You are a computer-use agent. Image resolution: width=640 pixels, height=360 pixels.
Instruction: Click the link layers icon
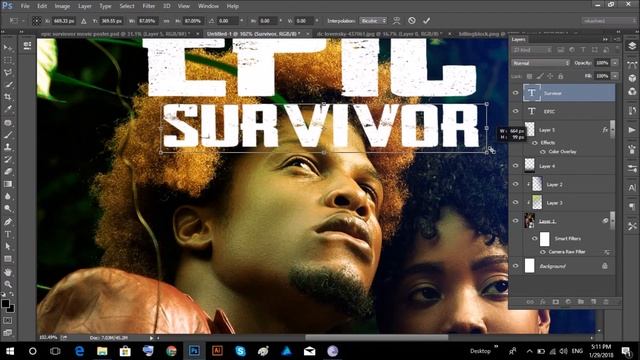pos(530,302)
